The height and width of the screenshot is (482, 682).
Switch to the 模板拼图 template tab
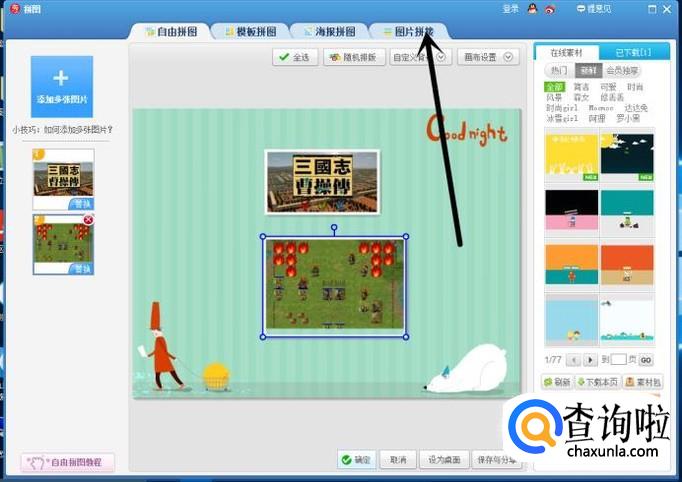251,31
